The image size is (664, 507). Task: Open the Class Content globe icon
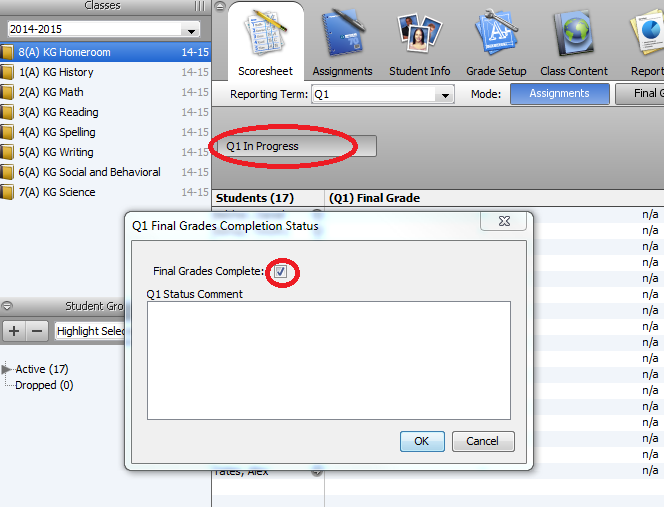pyautogui.click(x=574, y=33)
